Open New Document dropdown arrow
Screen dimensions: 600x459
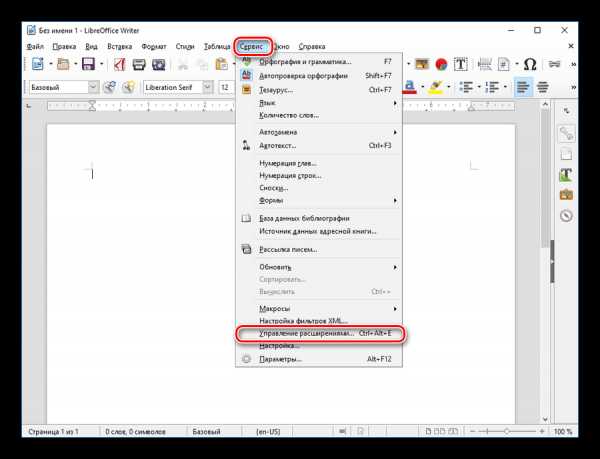(x=50, y=64)
